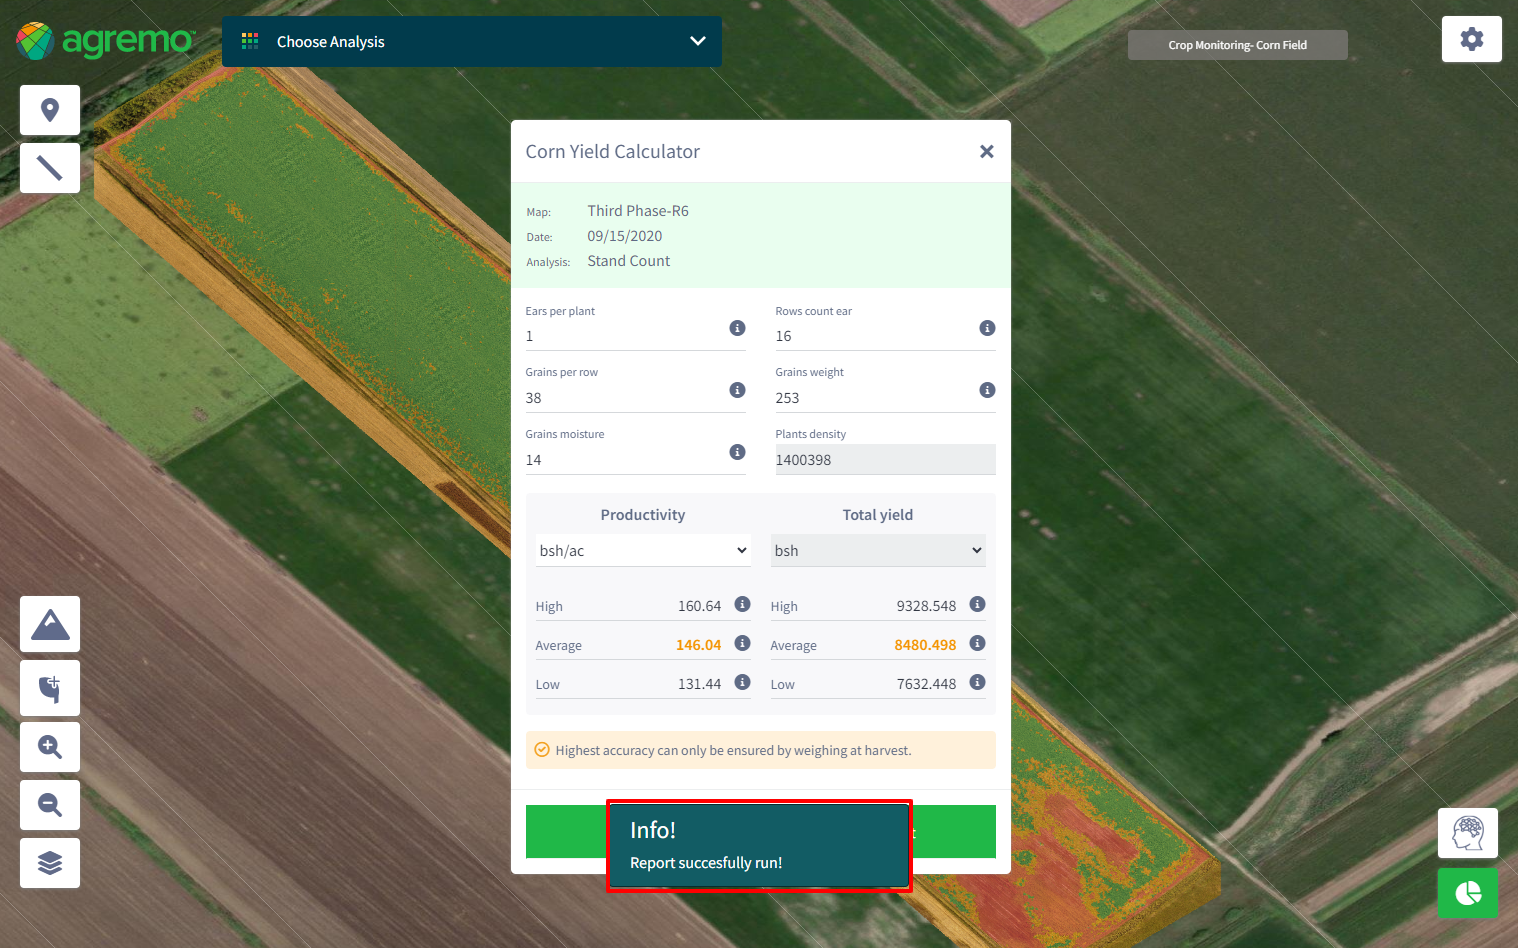This screenshot has width=1518, height=948.
Task: Open the Productivity unit bsh/ac dropdown
Action: (643, 551)
